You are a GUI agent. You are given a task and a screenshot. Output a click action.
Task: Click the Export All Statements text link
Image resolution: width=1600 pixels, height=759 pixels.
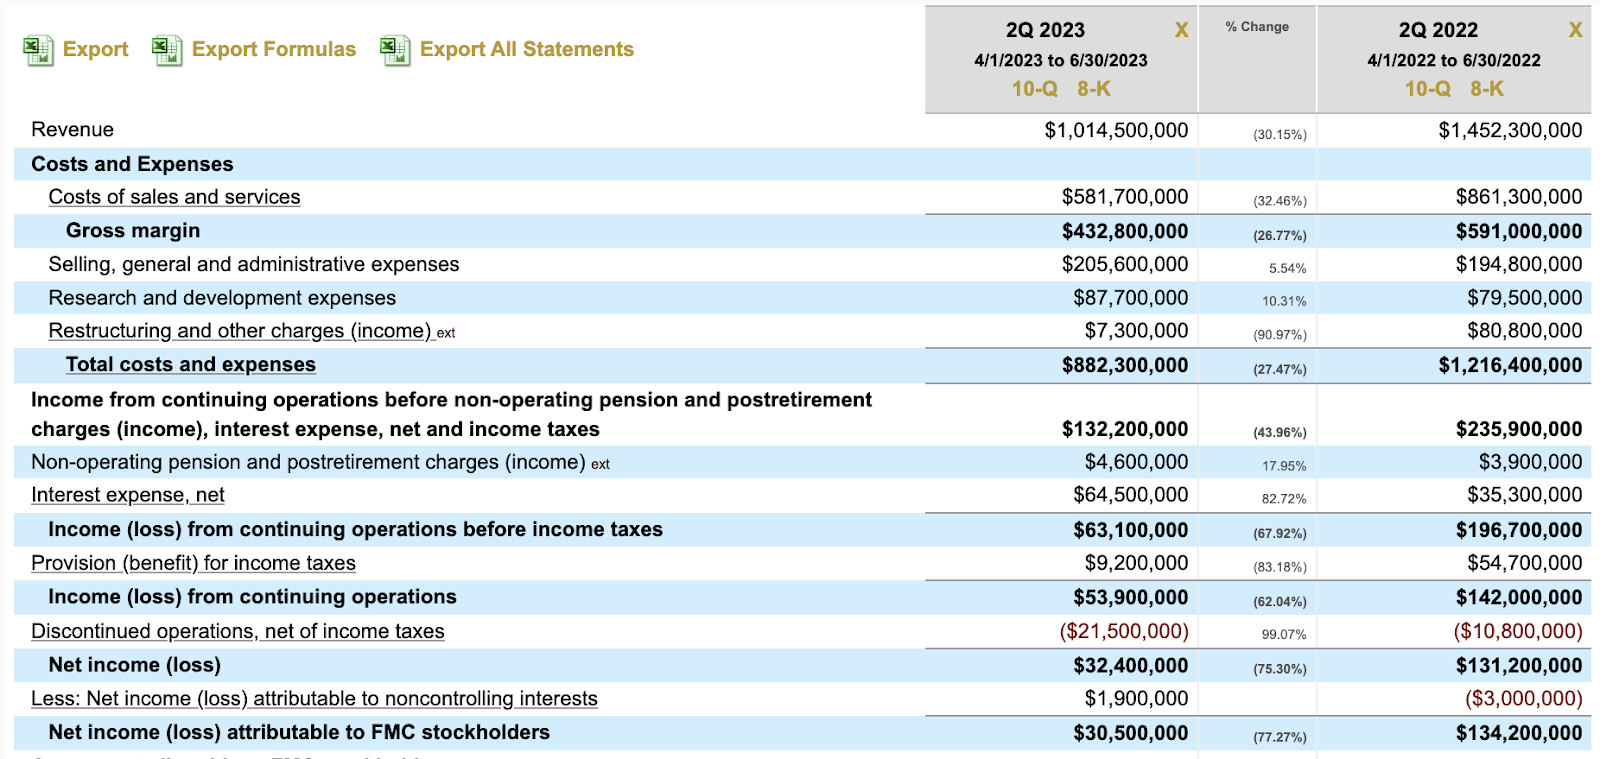[526, 49]
